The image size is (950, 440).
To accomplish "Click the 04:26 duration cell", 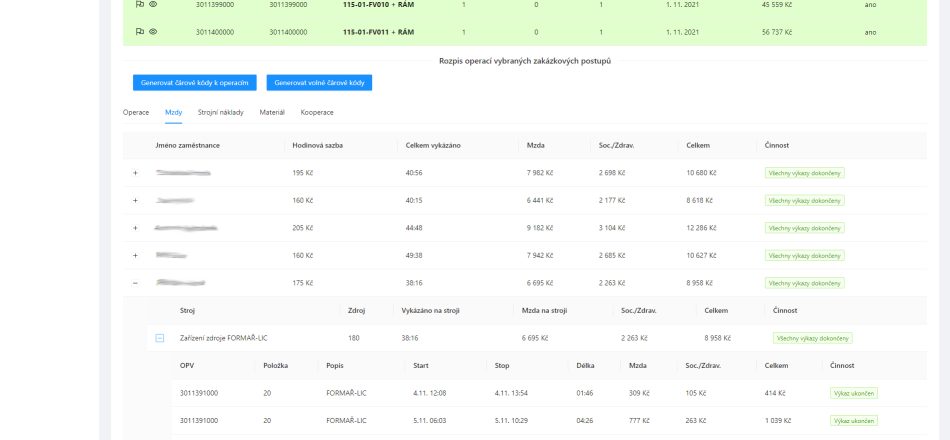I will point(585,421).
